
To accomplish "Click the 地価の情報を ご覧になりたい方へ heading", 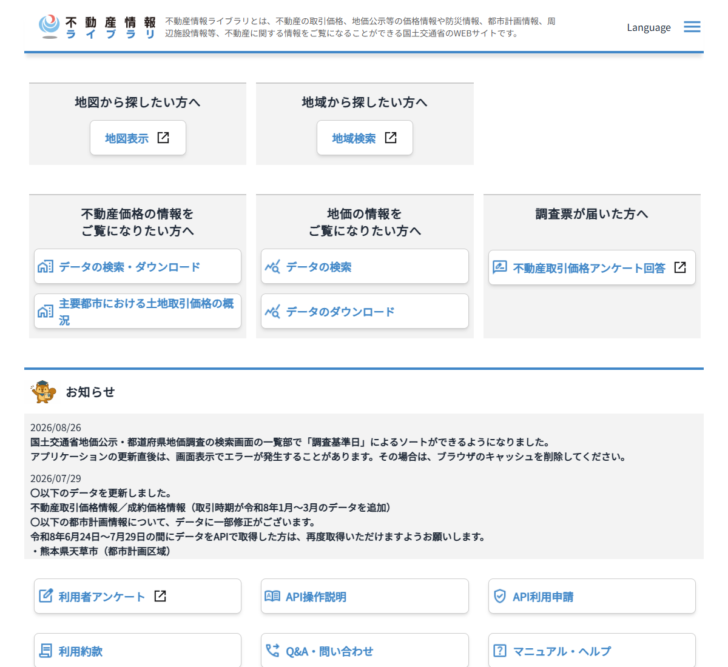I will pos(364,222).
